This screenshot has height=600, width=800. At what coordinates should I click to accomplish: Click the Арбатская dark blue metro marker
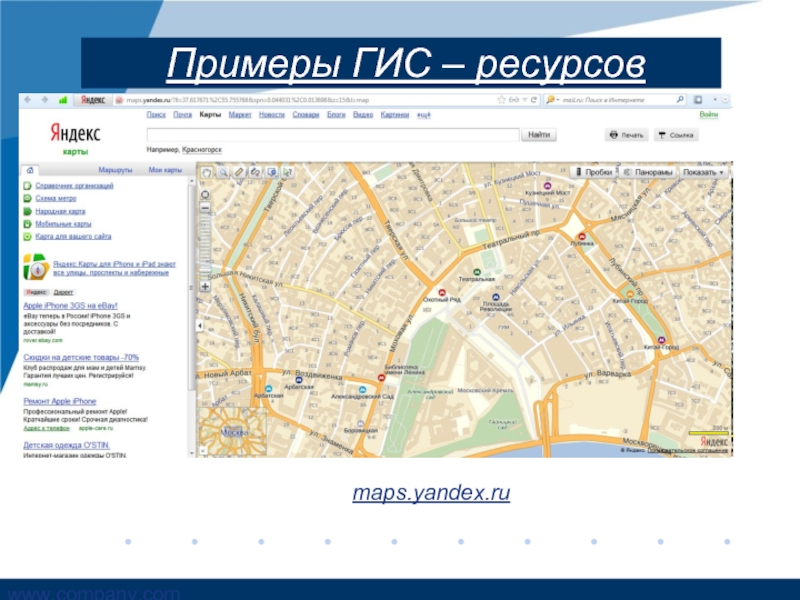299,380
